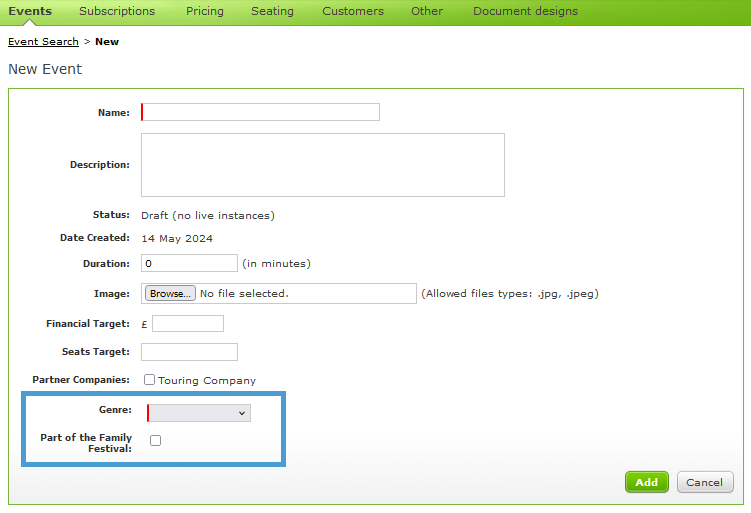Enable Part of the Family Festival checkbox
The width and height of the screenshot is (751, 513).
click(x=155, y=441)
